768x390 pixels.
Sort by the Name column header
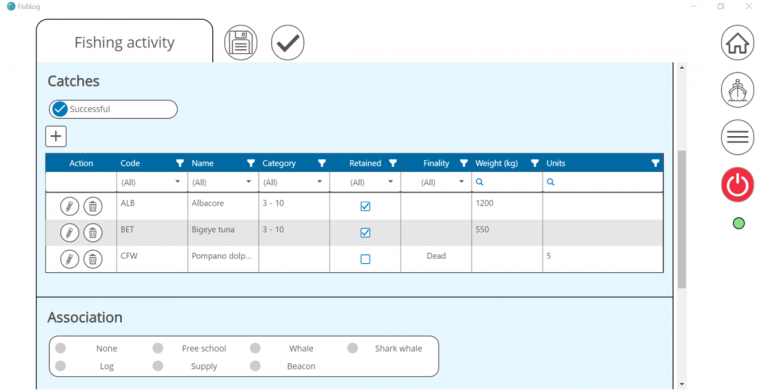[202, 163]
